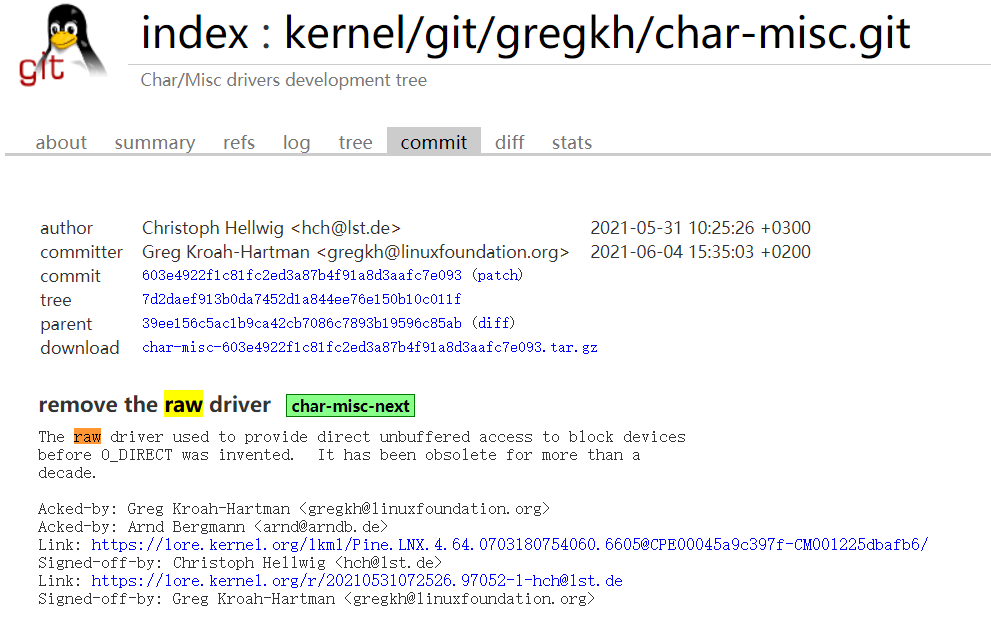Open parent commit 39ee156c link

coord(301,324)
